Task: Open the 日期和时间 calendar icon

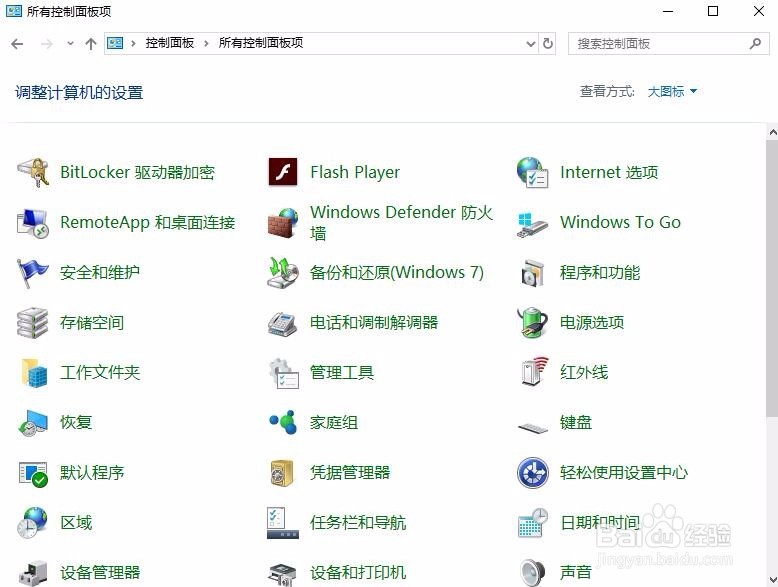Action: tap(532, 523)
